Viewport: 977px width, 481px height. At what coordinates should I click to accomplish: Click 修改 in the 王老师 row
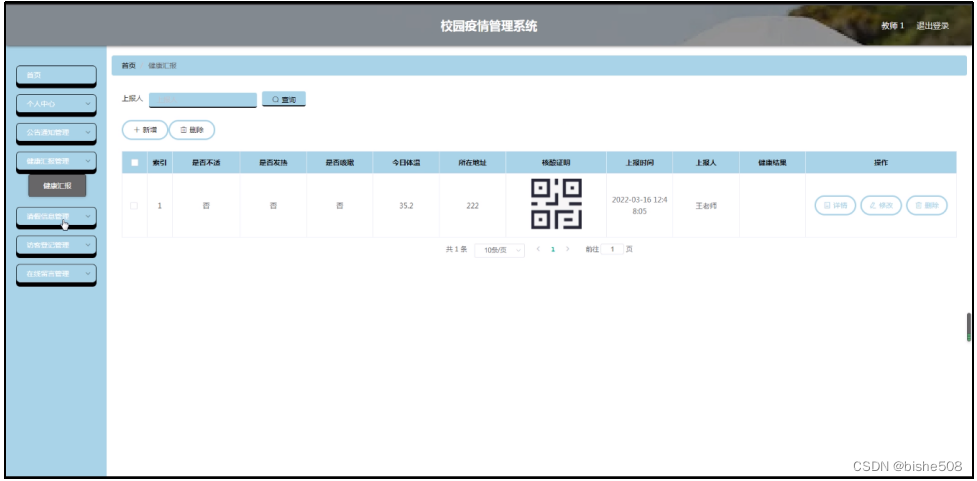(881, 205)
